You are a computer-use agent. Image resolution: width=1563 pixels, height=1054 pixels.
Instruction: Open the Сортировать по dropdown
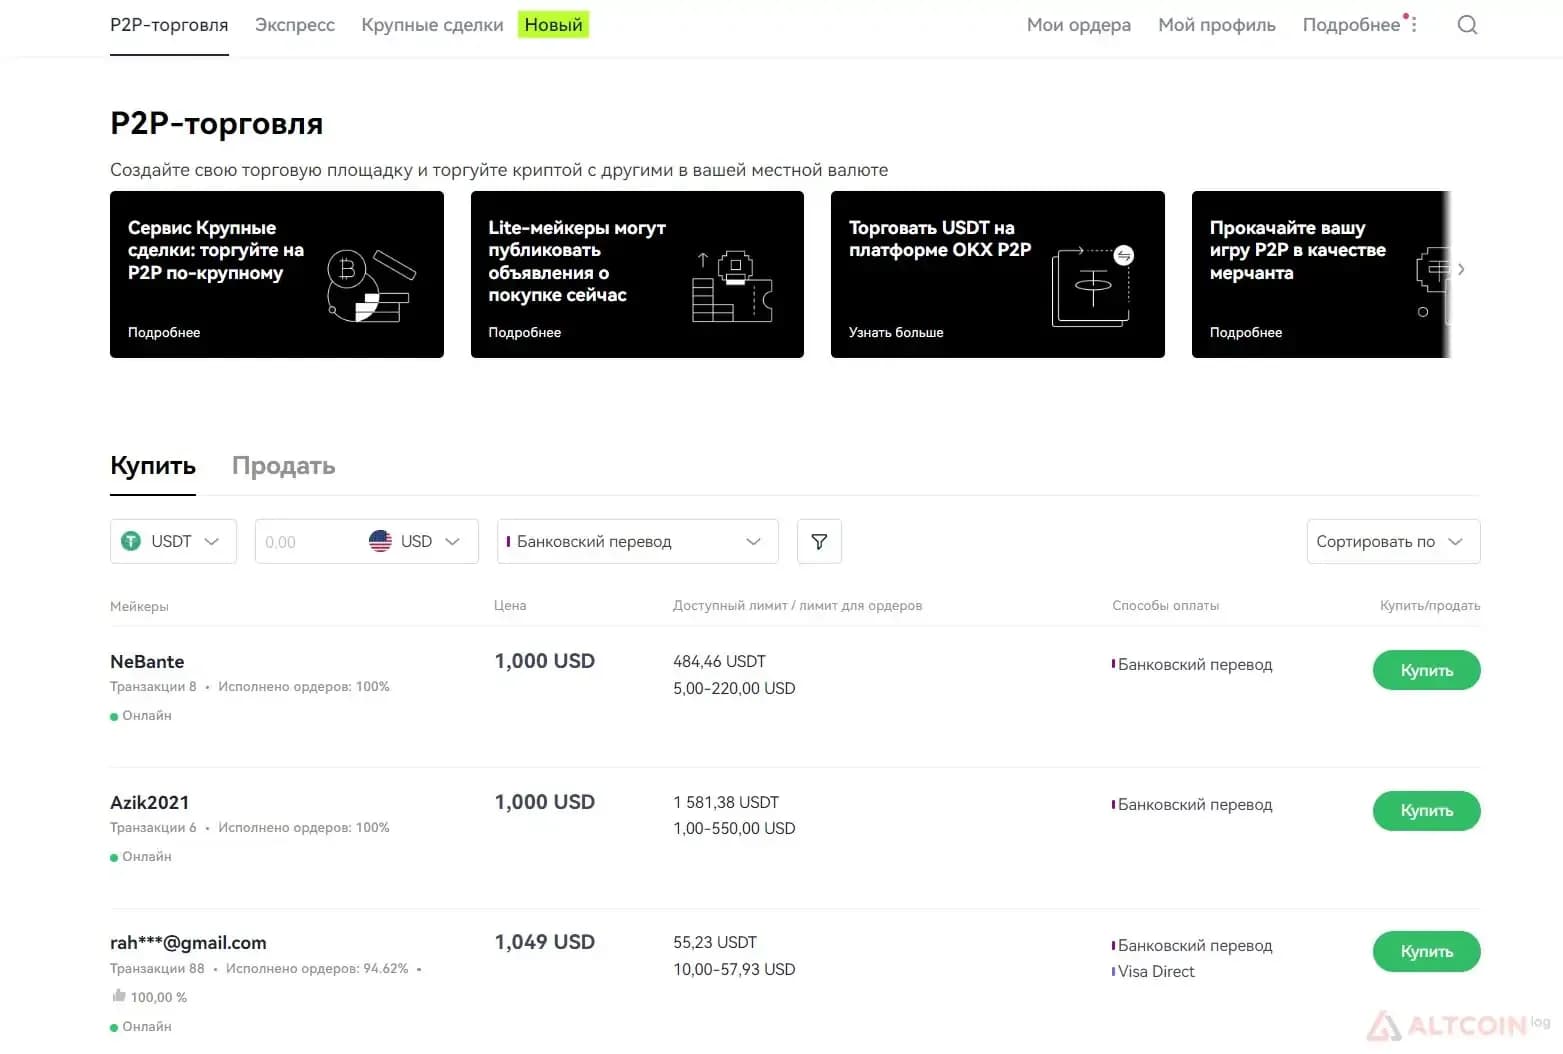tap(1393, 541)
